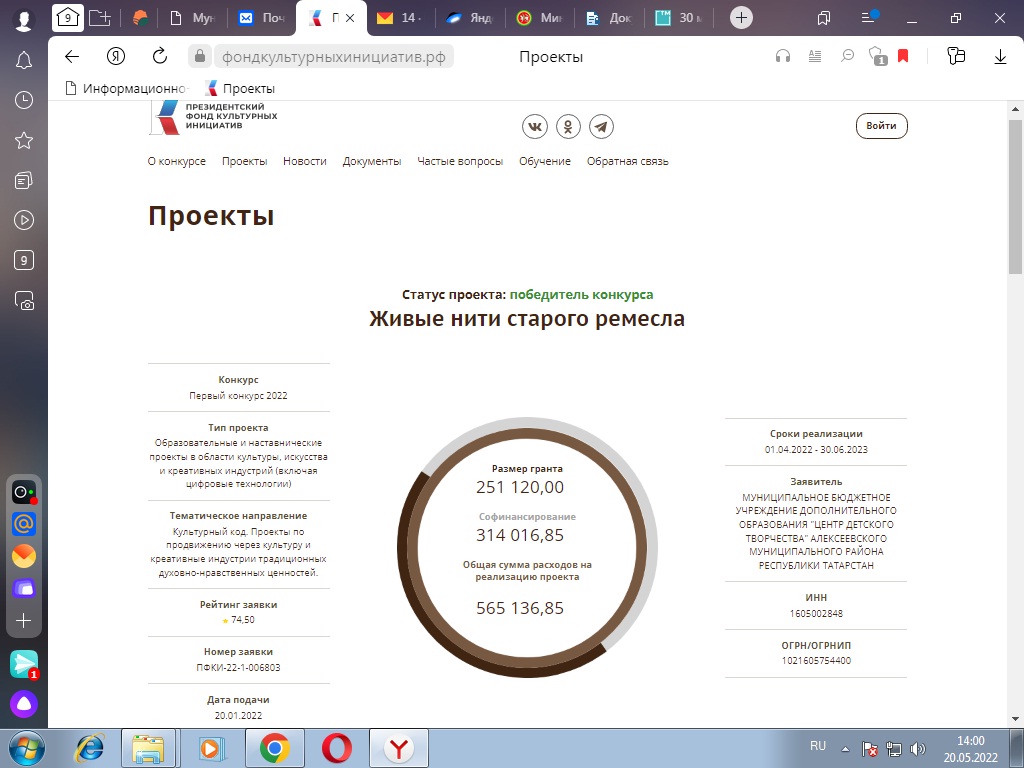1024x768 pixels.
Task: Open the Alice assistant icon in sidebar
Action: coord(24,704)
